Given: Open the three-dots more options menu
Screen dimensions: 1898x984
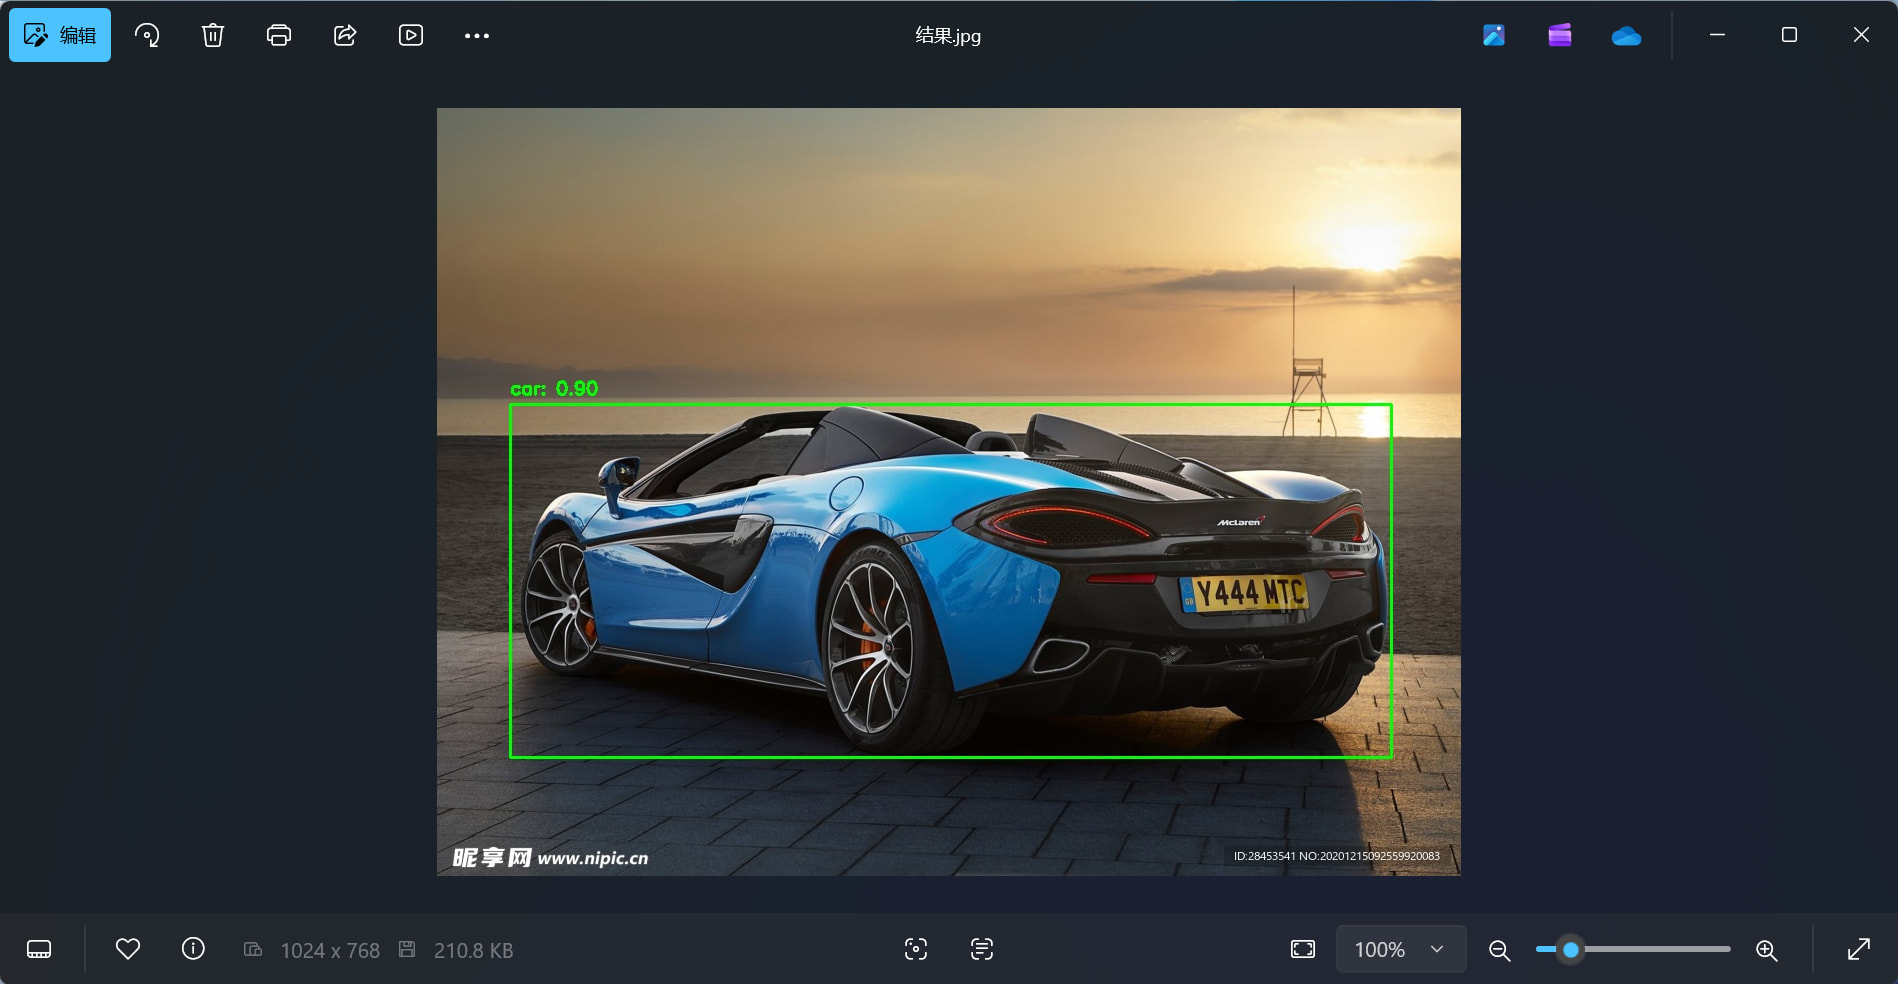Looking at the screenshot, I should [x=477, y=35].
